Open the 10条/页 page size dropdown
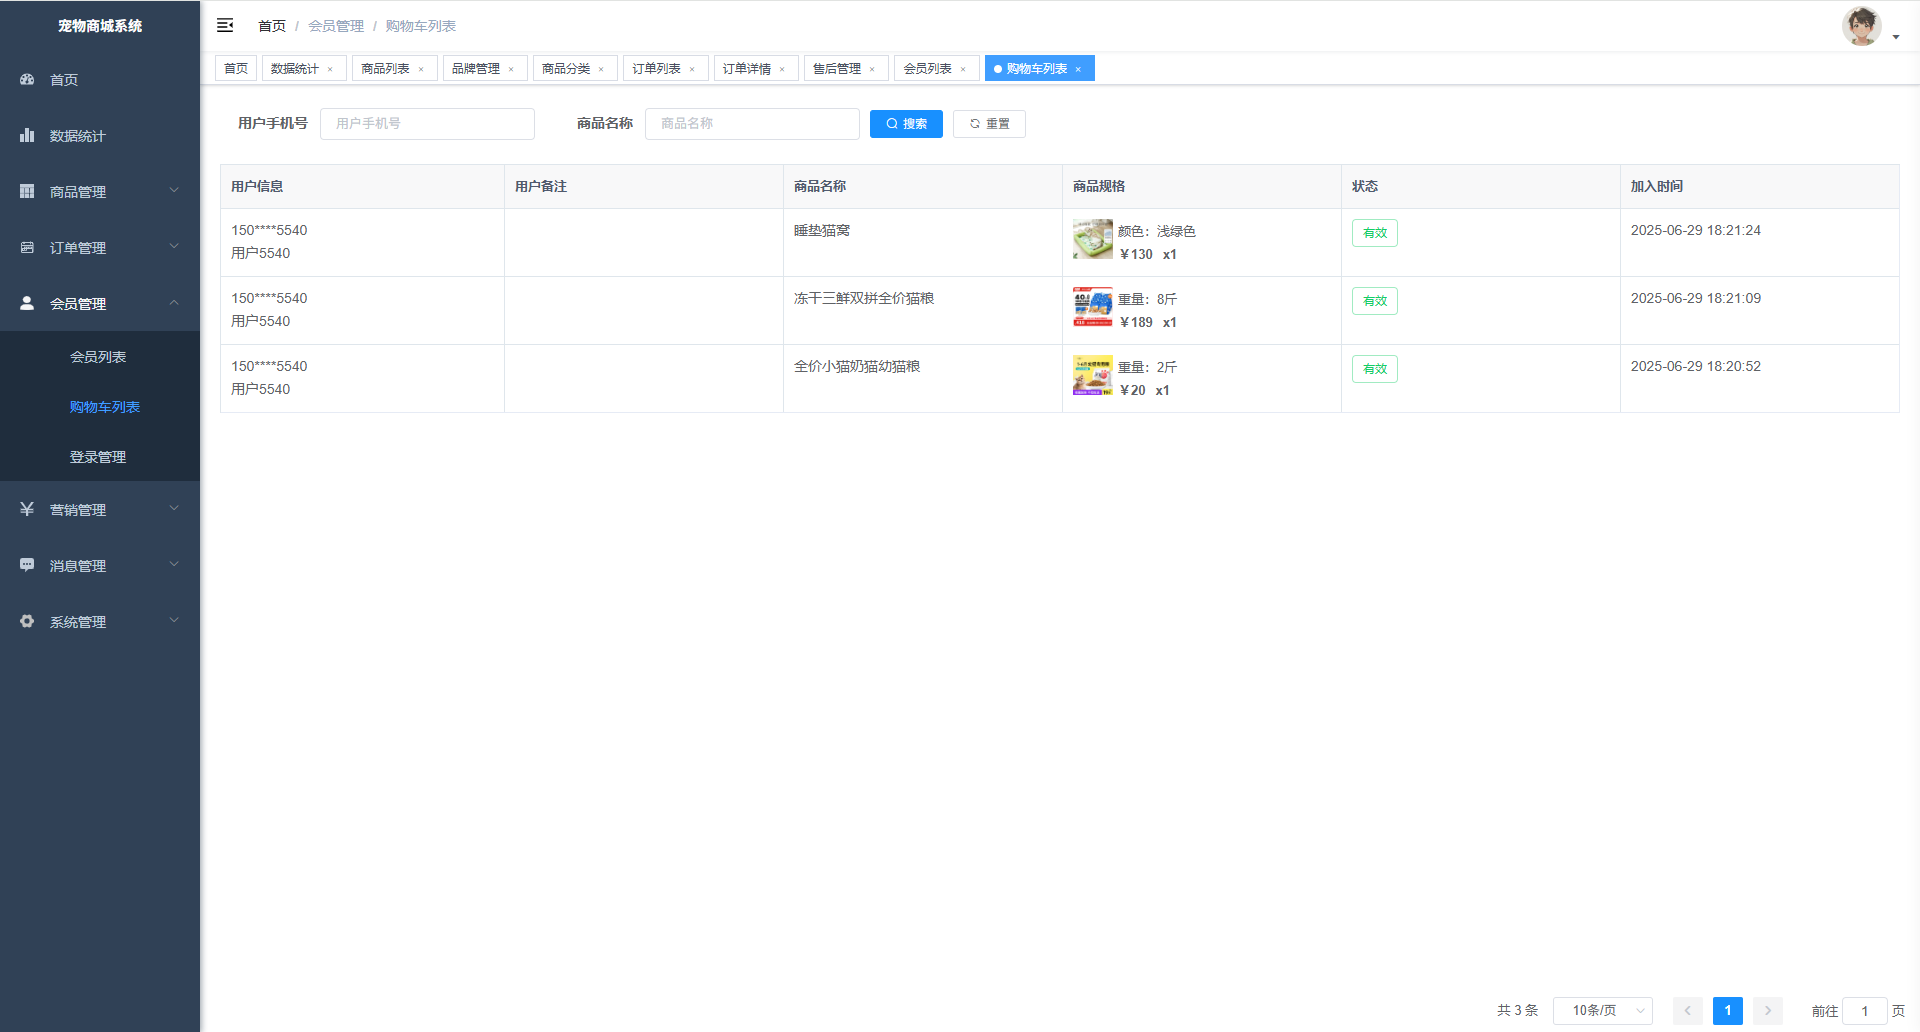1920x1032 pixels. pos(1602,1011)
